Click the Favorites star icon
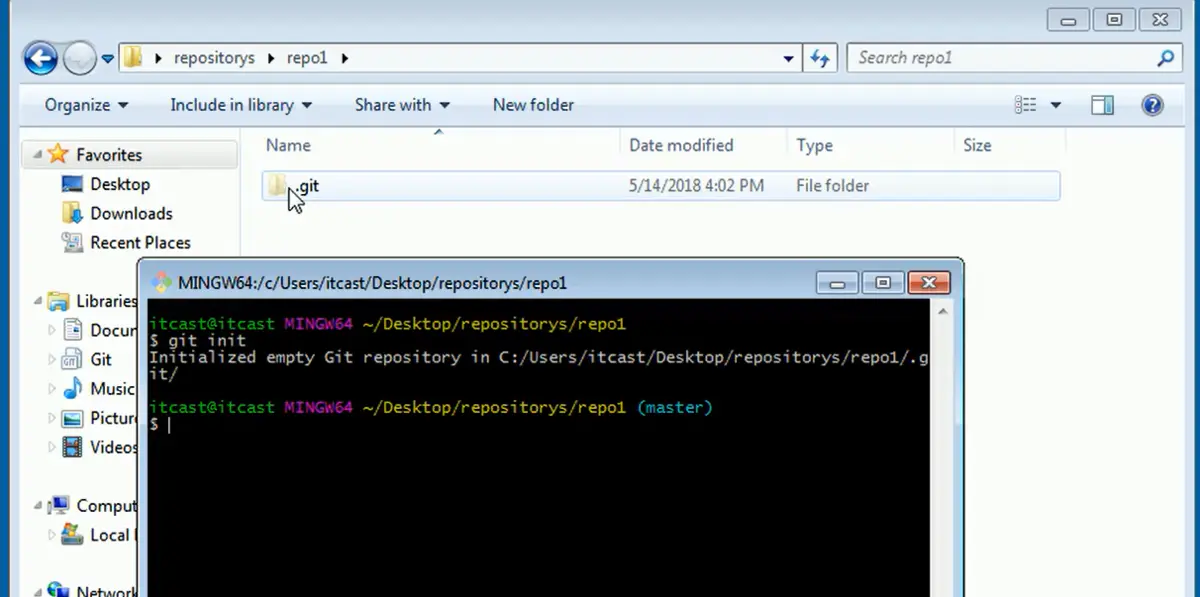 click(58, 154)
